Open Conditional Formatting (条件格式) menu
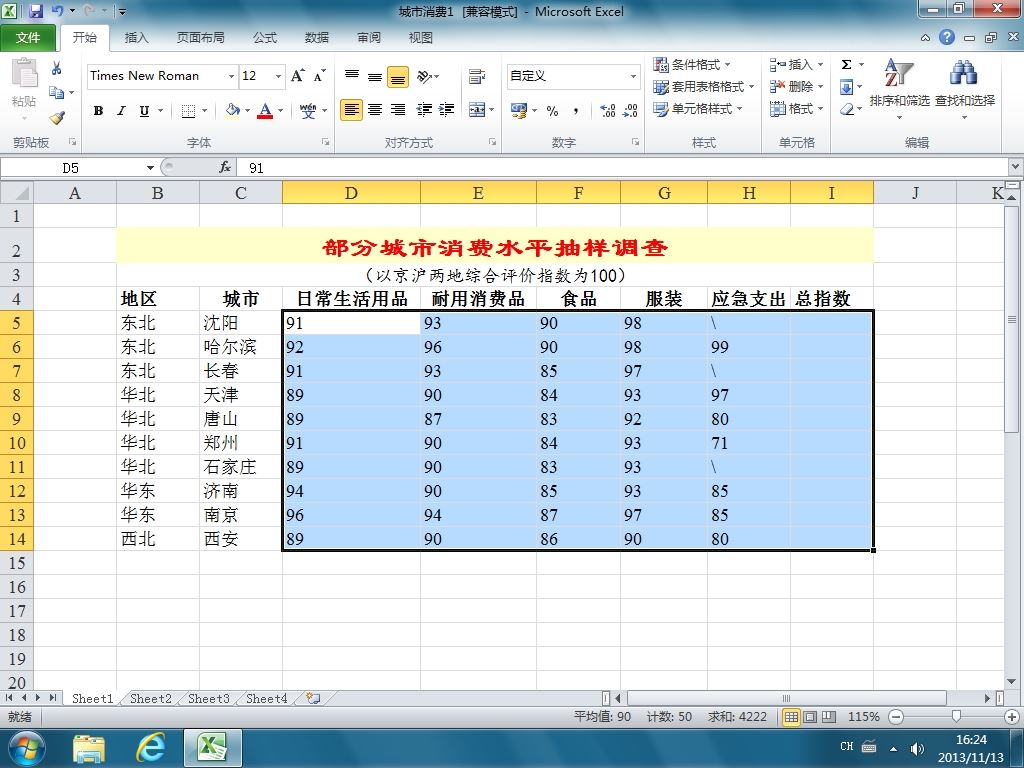Image resolution: width=1024 pixels, height=768 pixels. (x=692, y=65)
